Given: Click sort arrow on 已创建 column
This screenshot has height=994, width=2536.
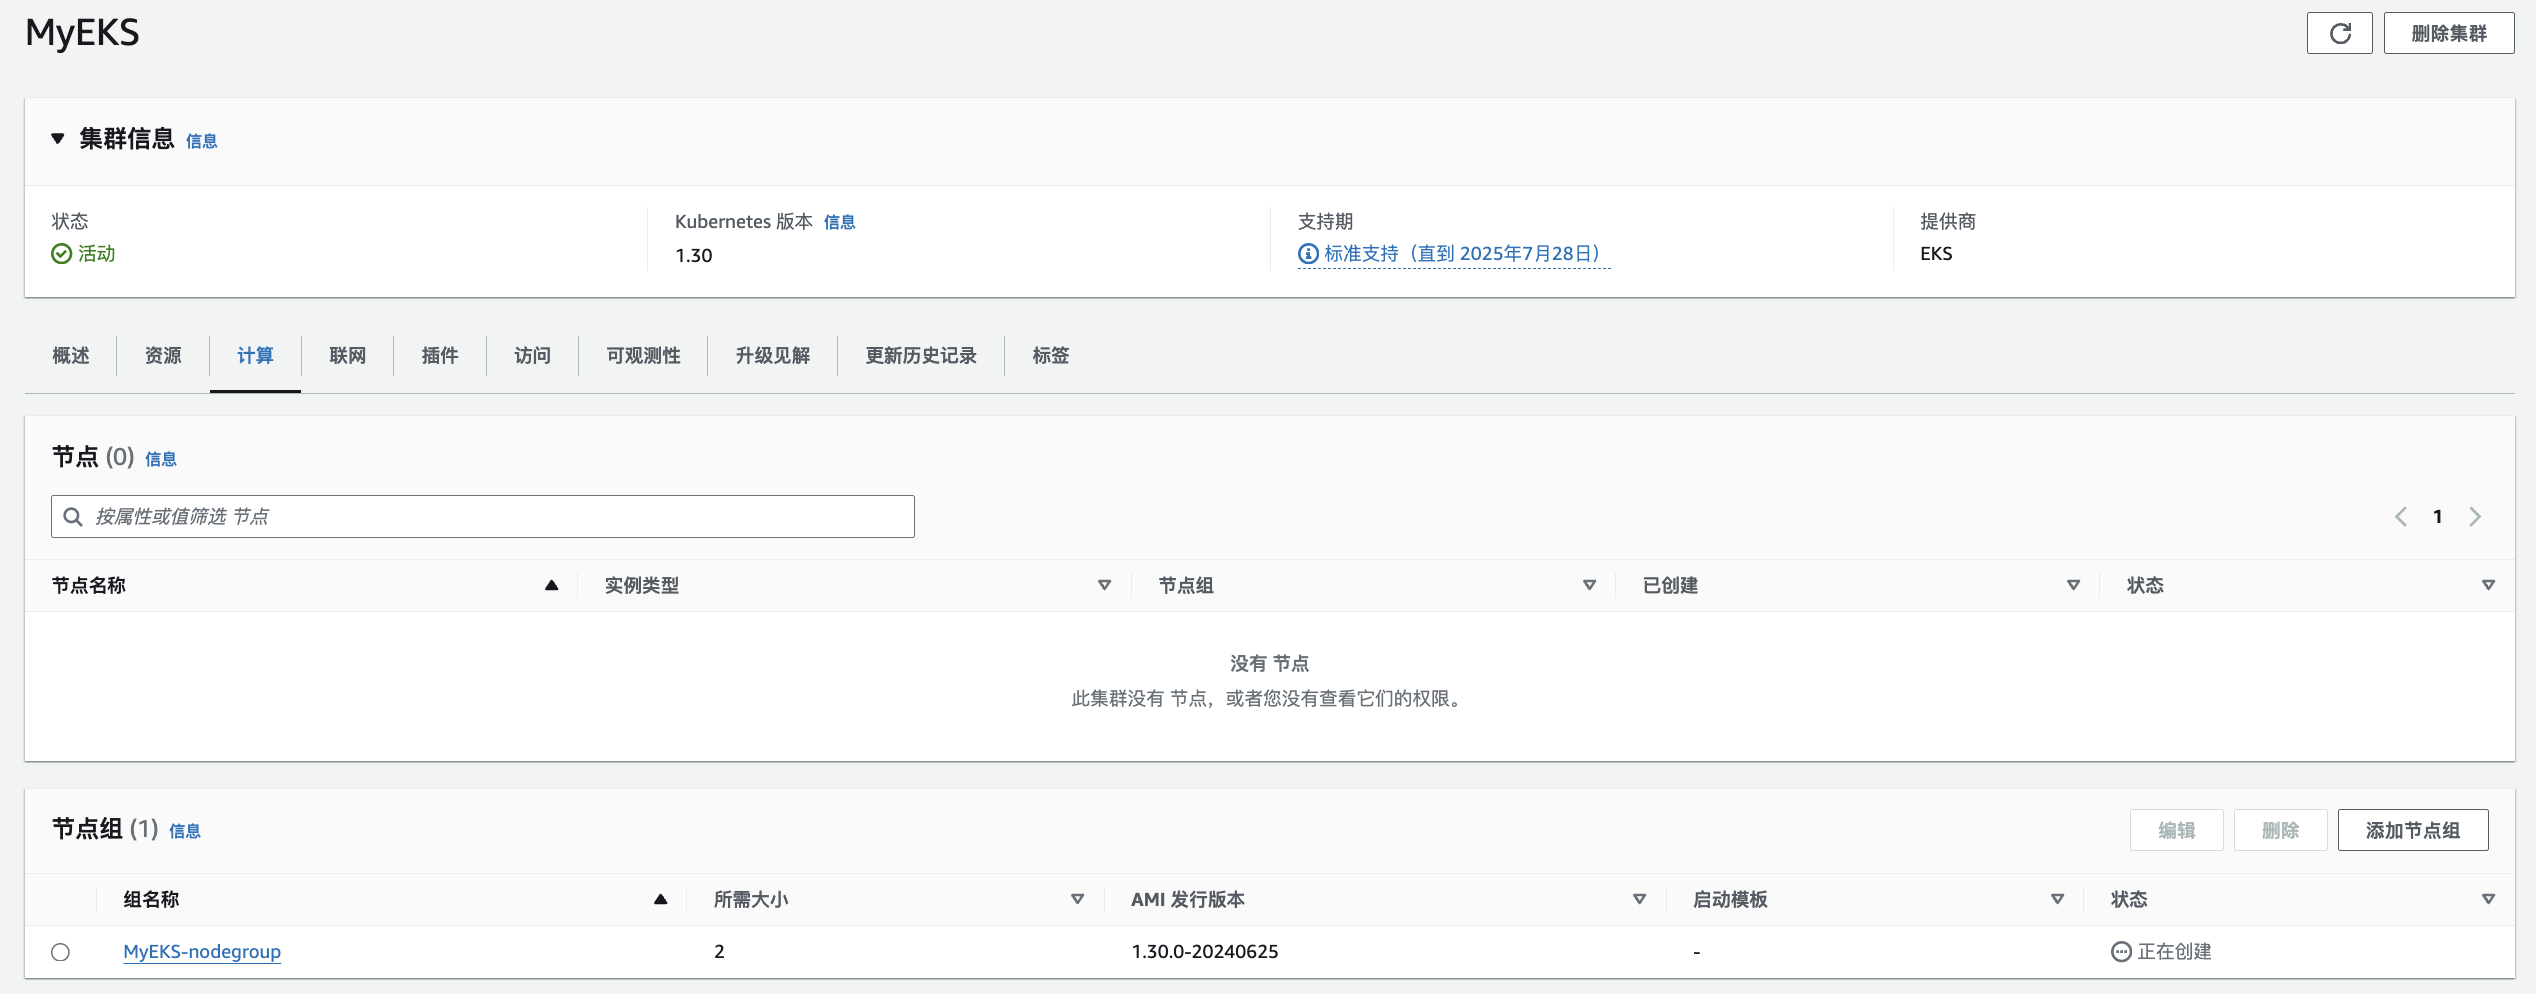Looking at the screenshot, I should pyautogui.click(x=2073, y=586).
